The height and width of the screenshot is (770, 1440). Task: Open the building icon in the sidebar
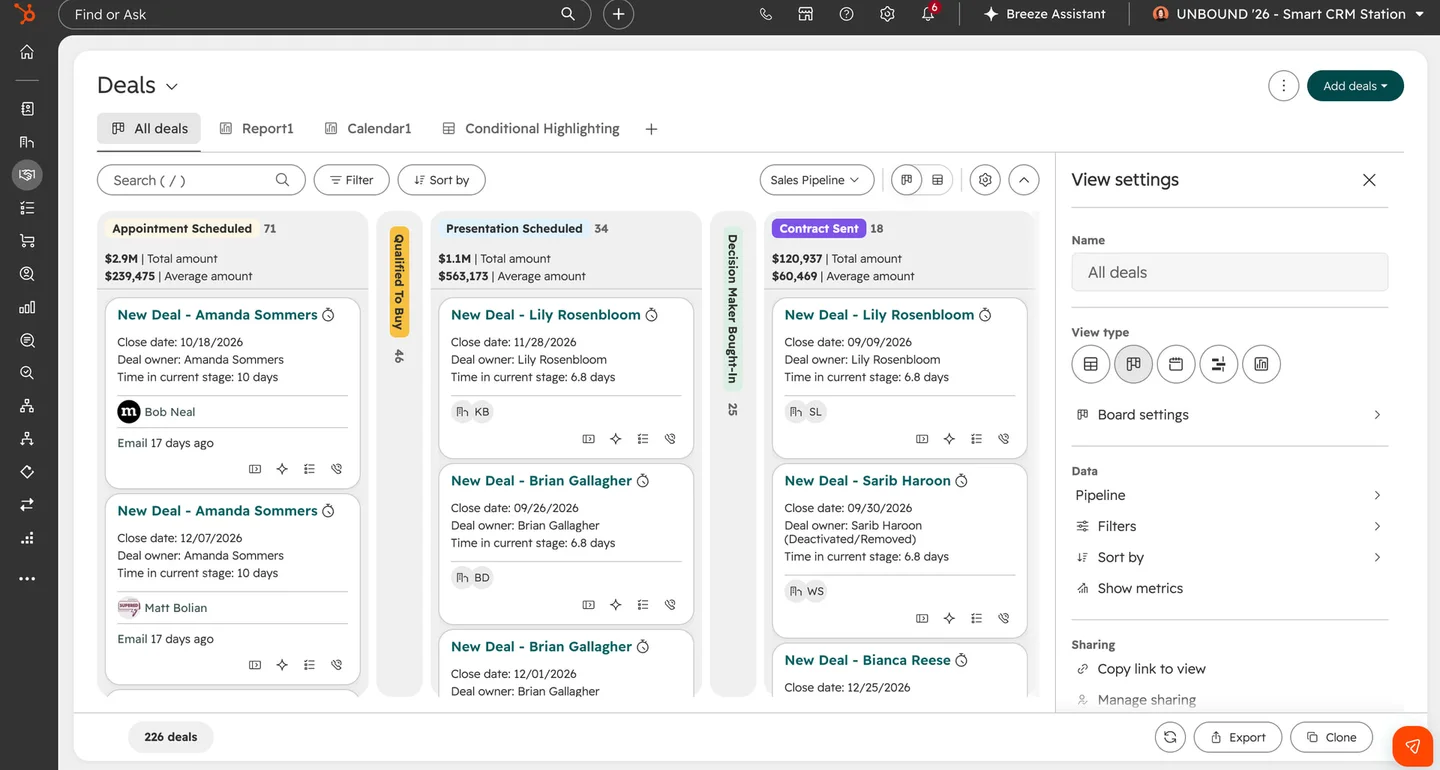(x=27, y=142)
